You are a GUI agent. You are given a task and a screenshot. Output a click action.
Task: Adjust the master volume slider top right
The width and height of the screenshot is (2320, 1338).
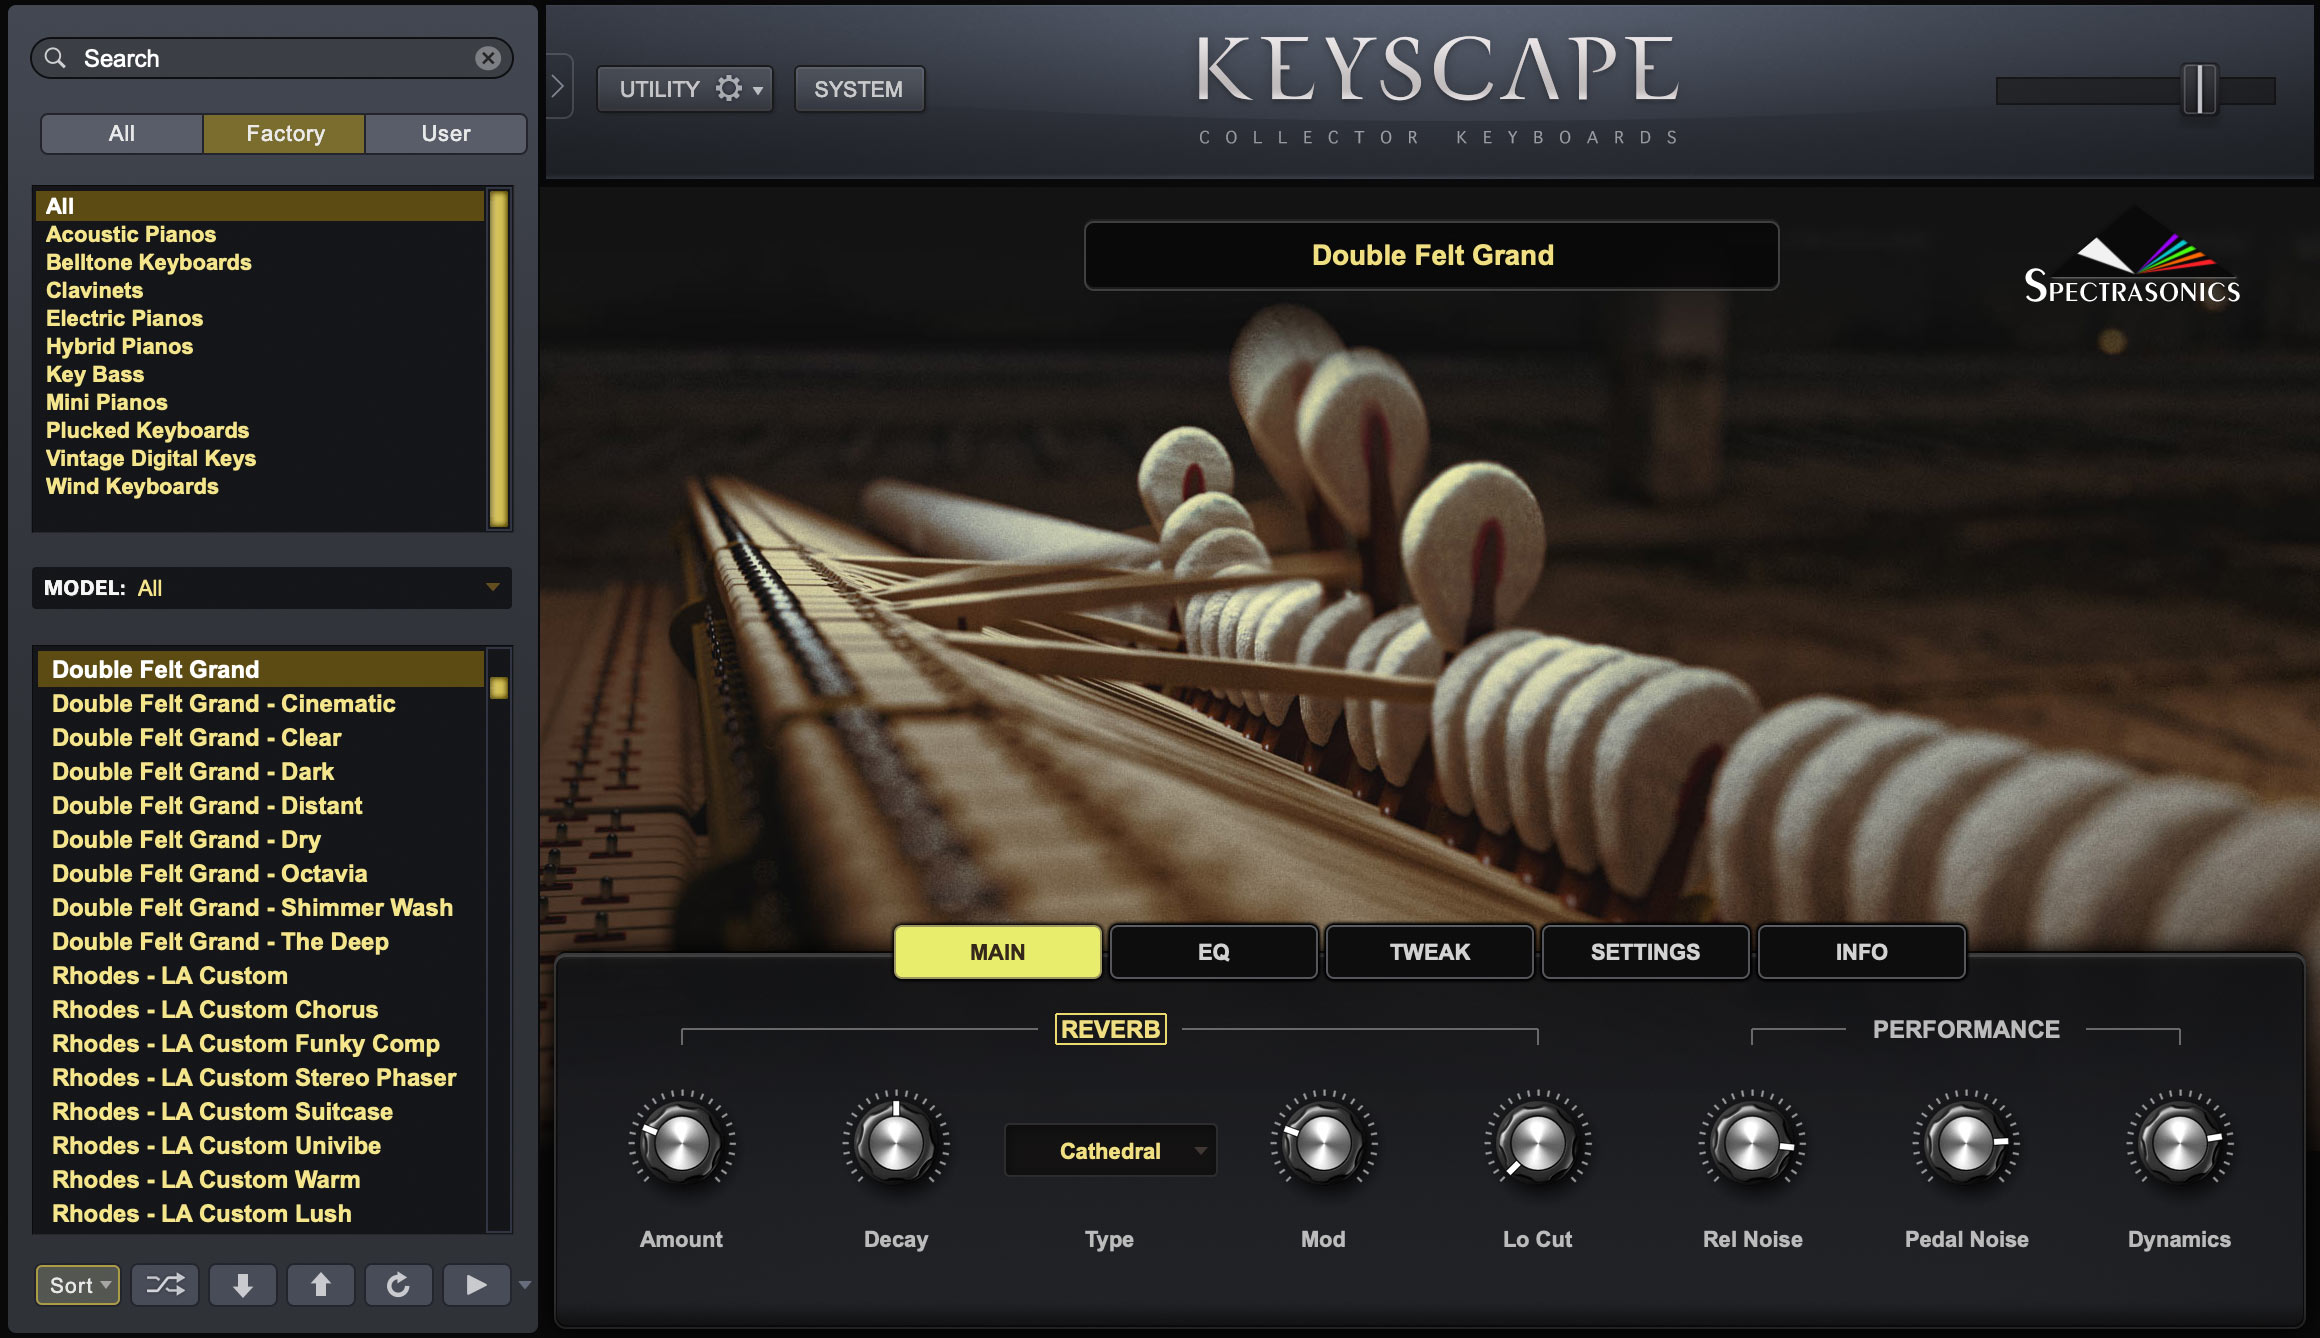point(2196,90)
